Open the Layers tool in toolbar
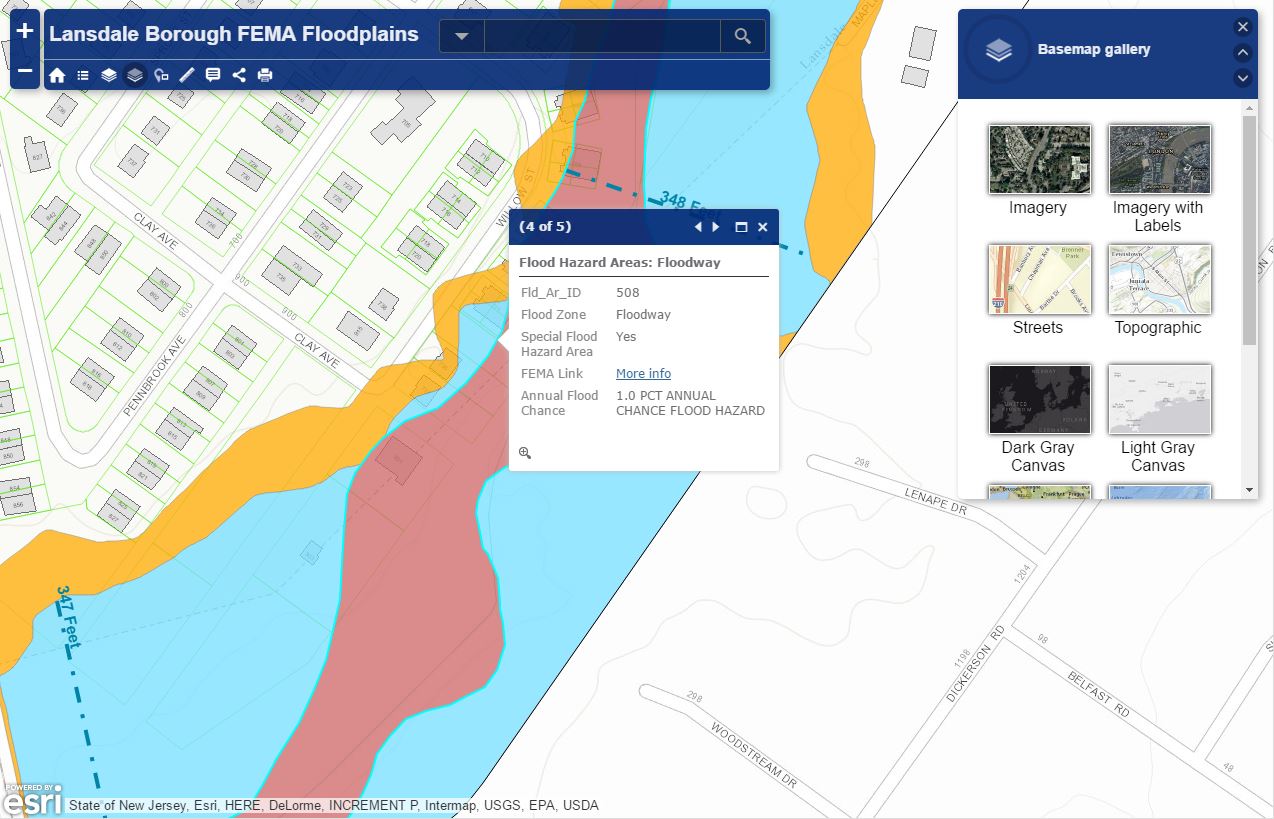1274x819 pixels. (x=109, y=75)
